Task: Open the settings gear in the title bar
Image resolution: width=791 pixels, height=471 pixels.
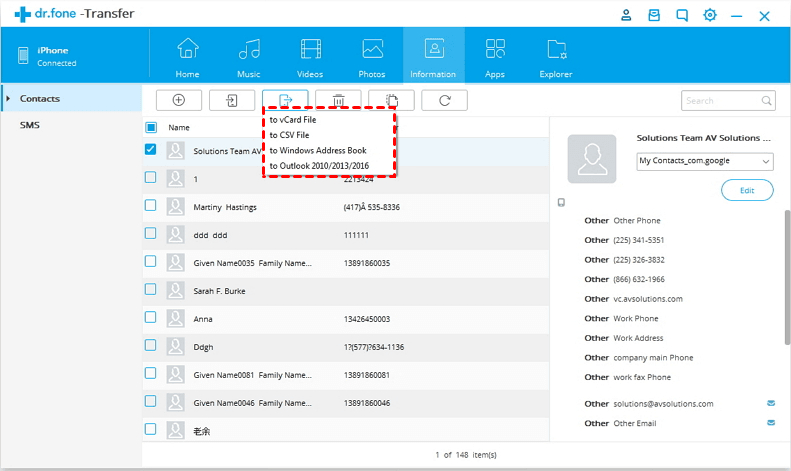Action: (710, 15)
